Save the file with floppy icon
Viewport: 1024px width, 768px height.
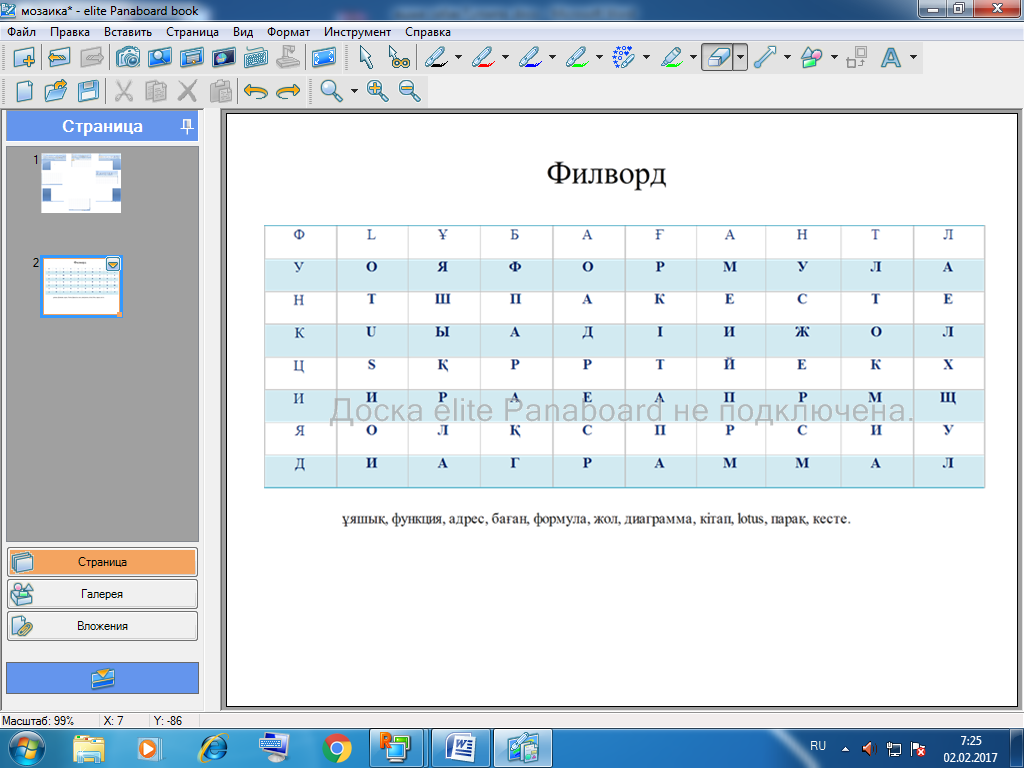tap(88, 91)
